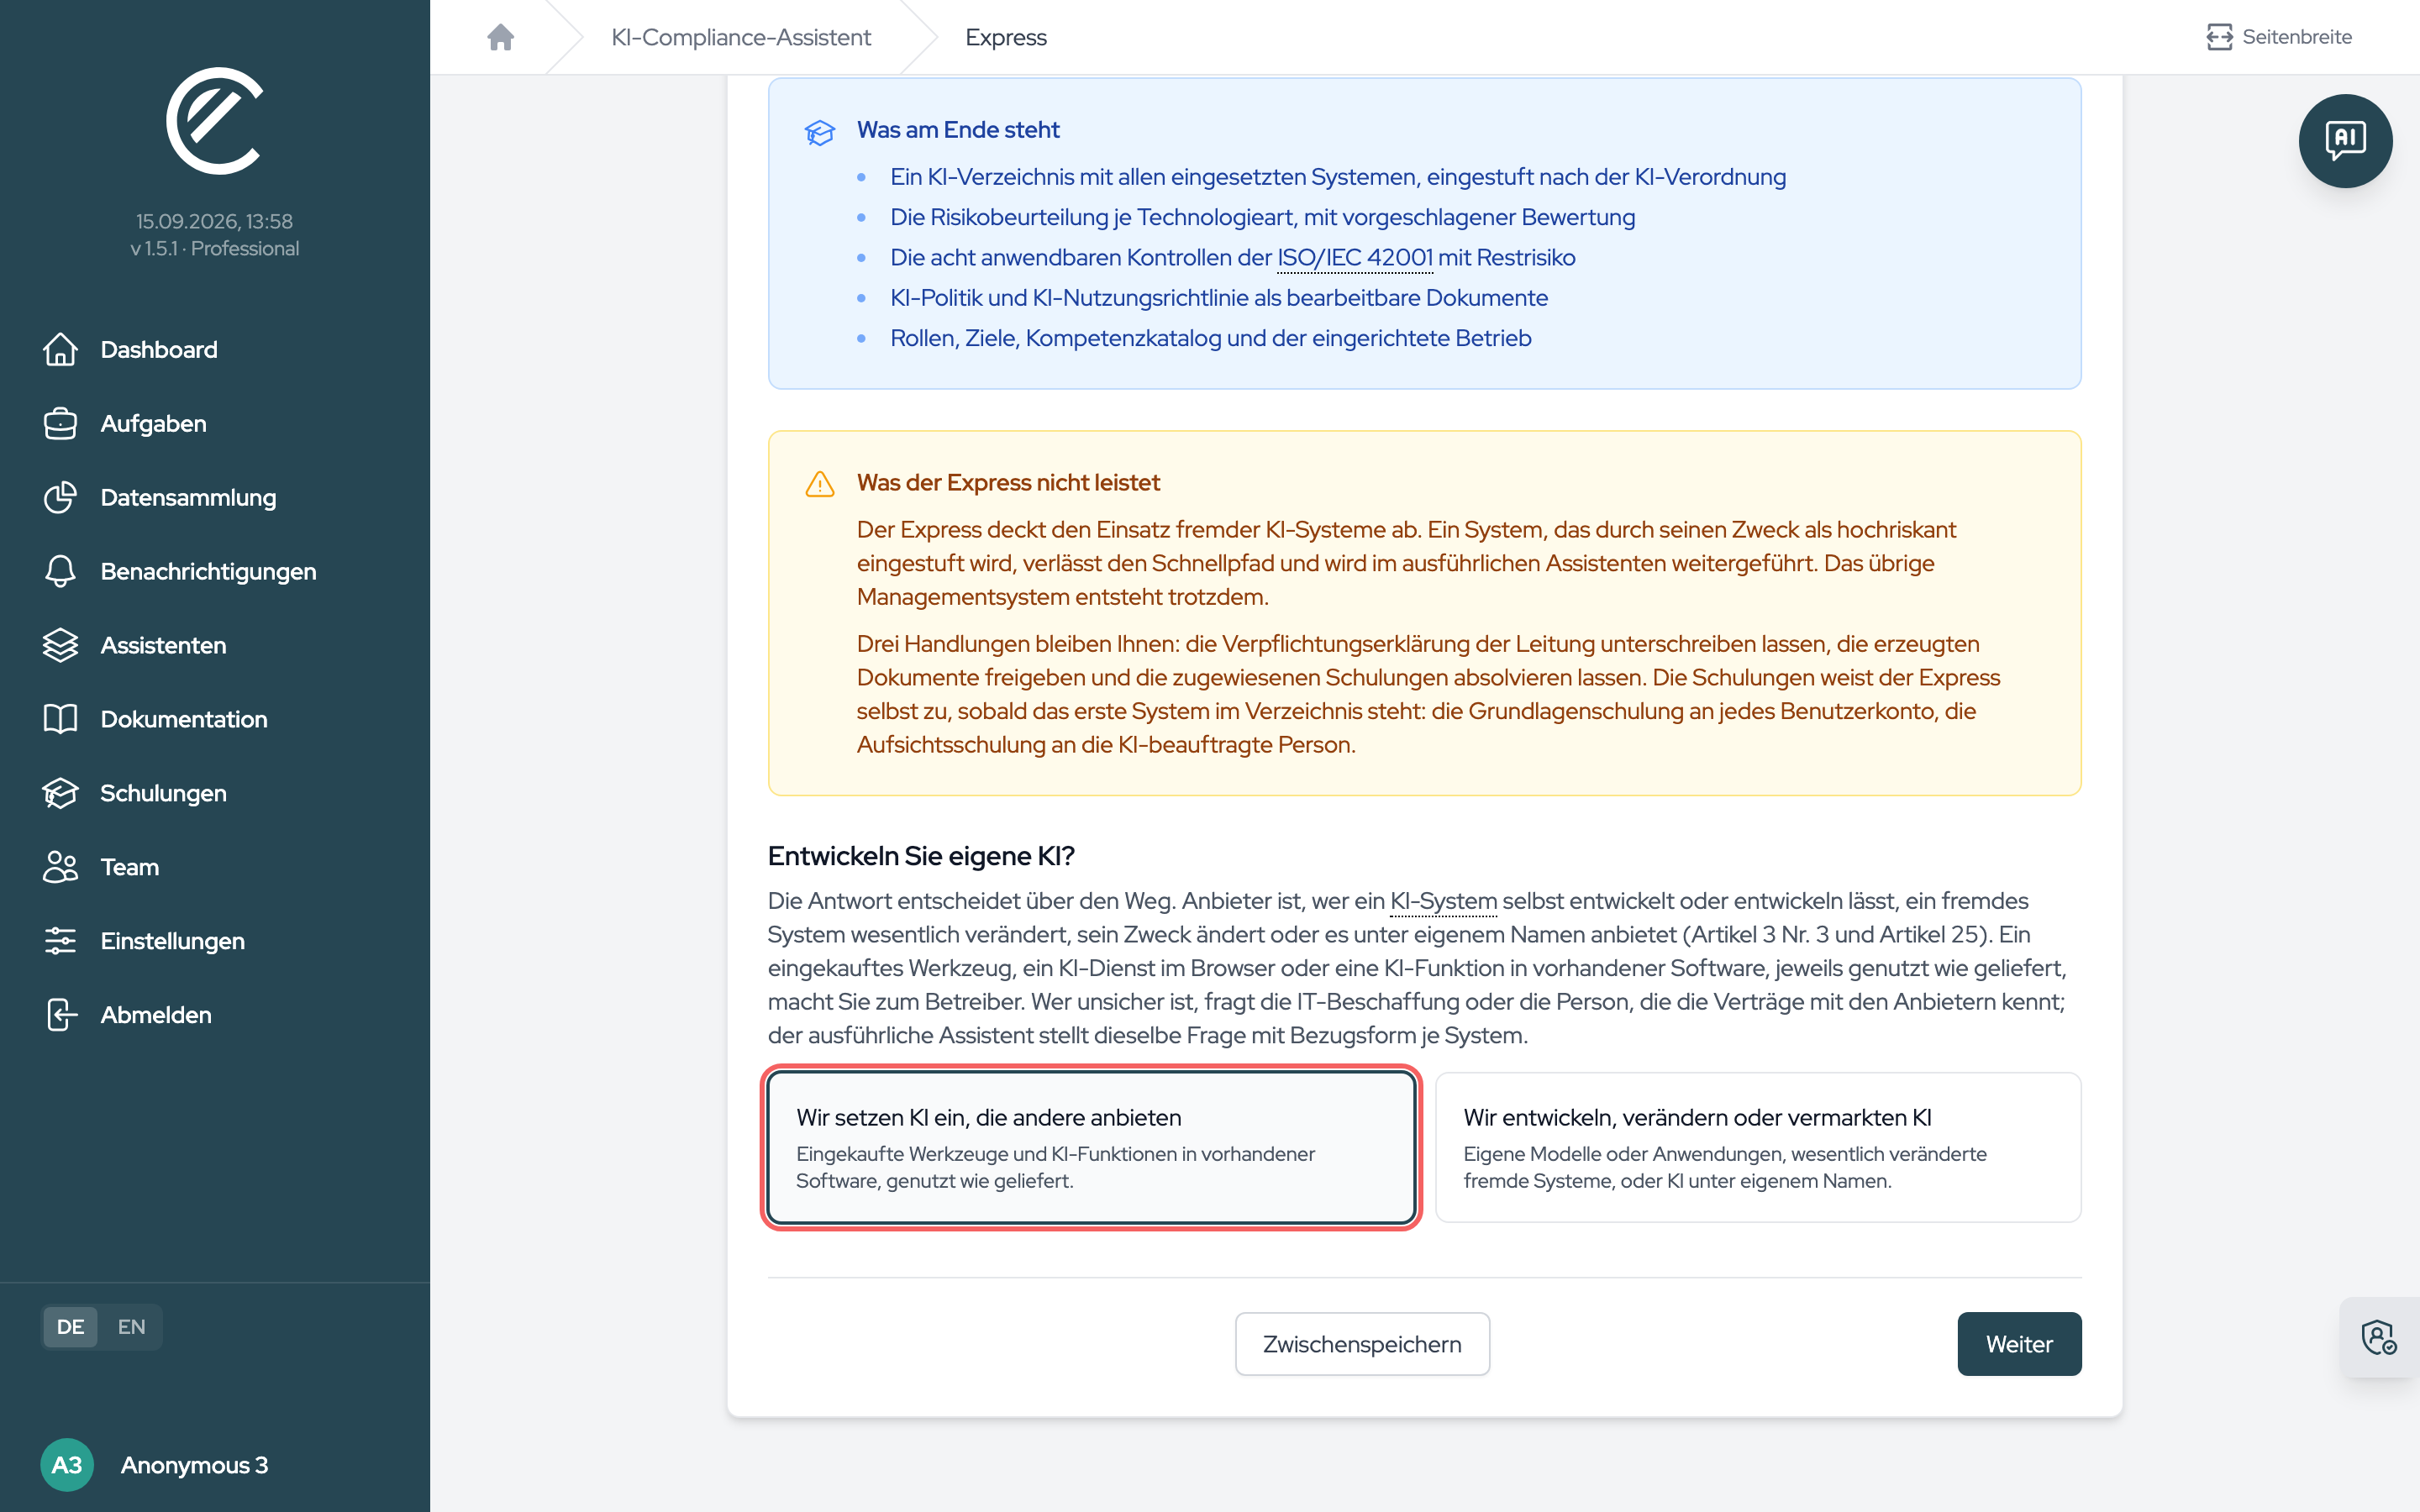Click the Schulungen graduation cap icon
This screenshot has height=1512, width=2420.
click(x=60, y=793)
